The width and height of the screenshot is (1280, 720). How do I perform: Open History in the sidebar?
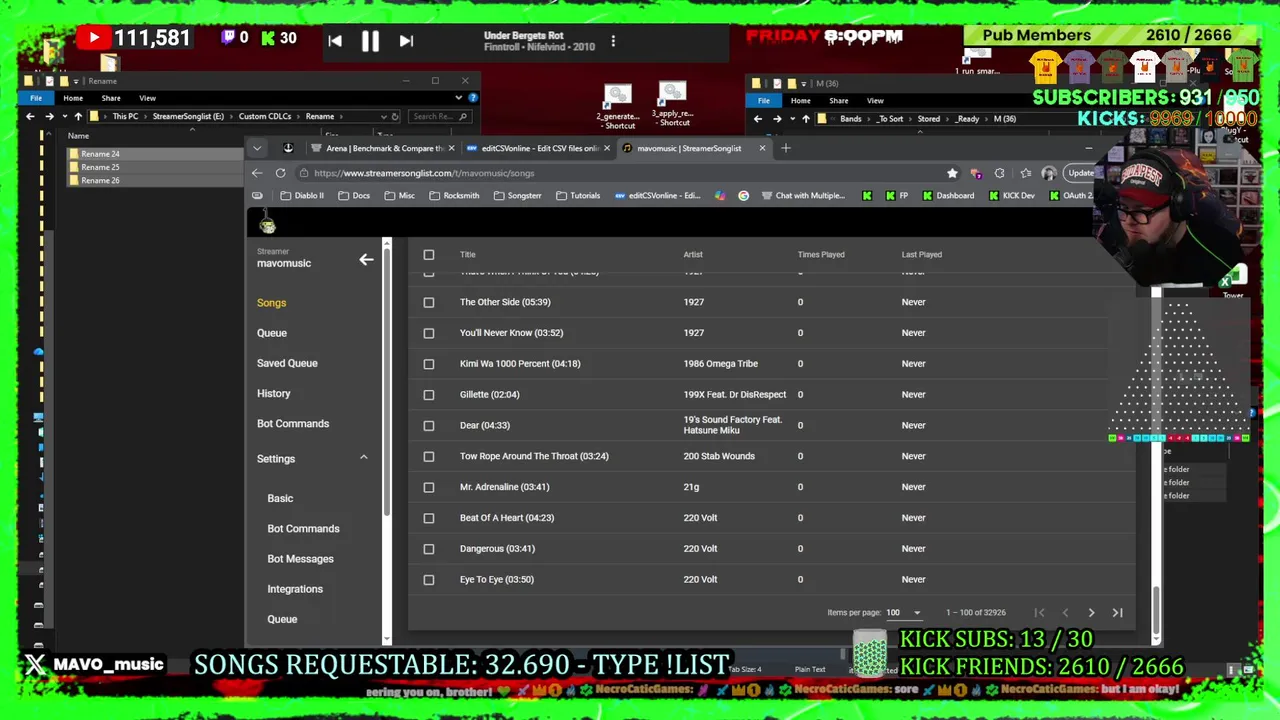273,394
